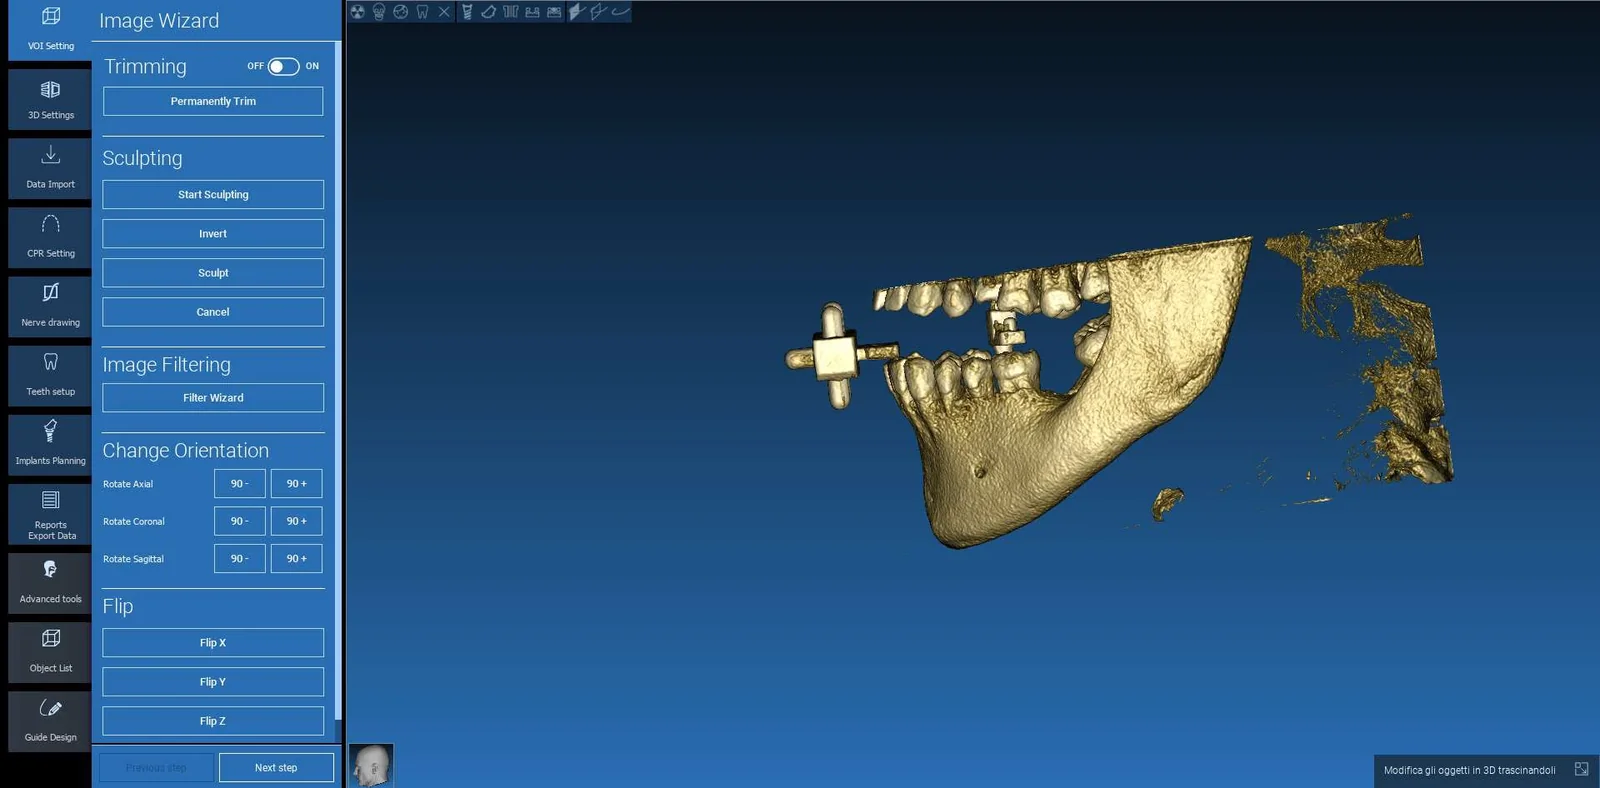Click the expand-view icon beside the status message
The image size is (1600, 788).
(x=1581, y=769)
